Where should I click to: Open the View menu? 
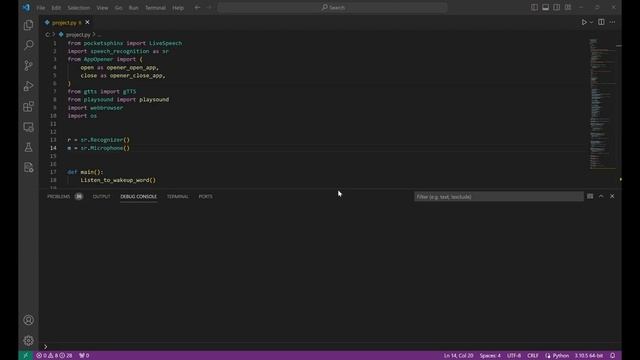tap(102, 8)
